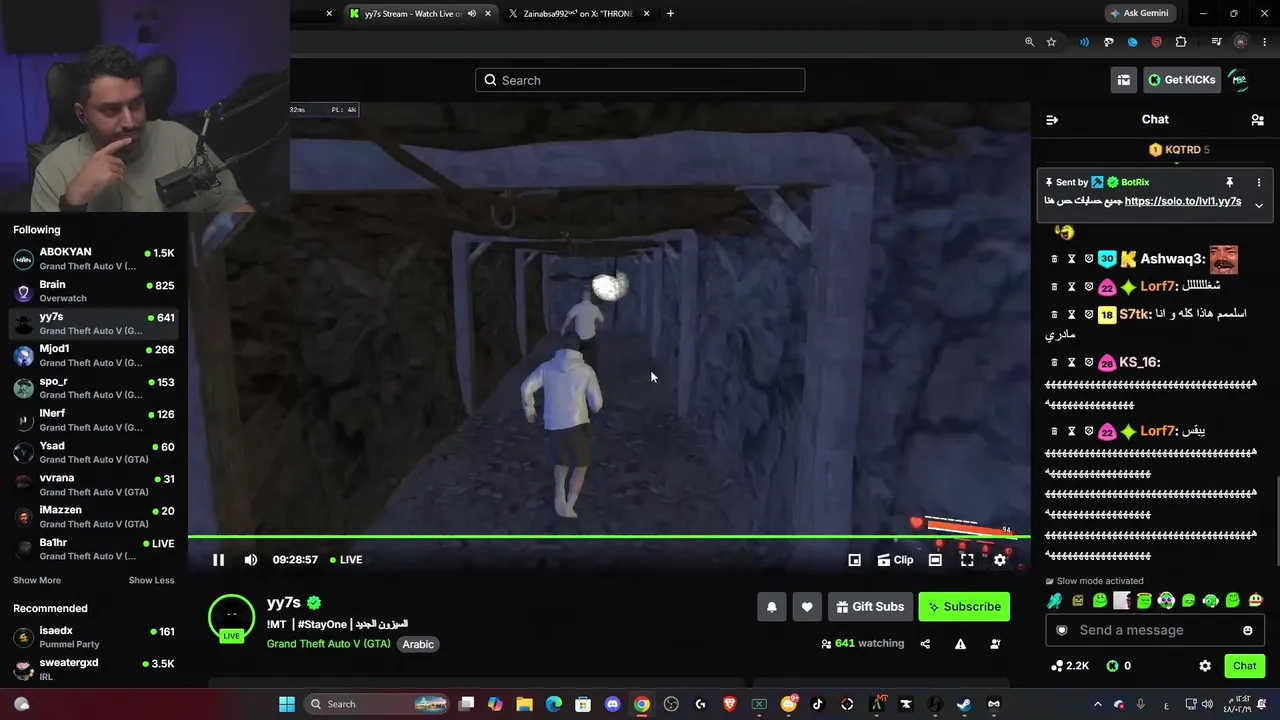This screenshot has width=1280, height=720.
Task: Open the Chrome zoom magnifier icon
Action: pos(1029,42)
